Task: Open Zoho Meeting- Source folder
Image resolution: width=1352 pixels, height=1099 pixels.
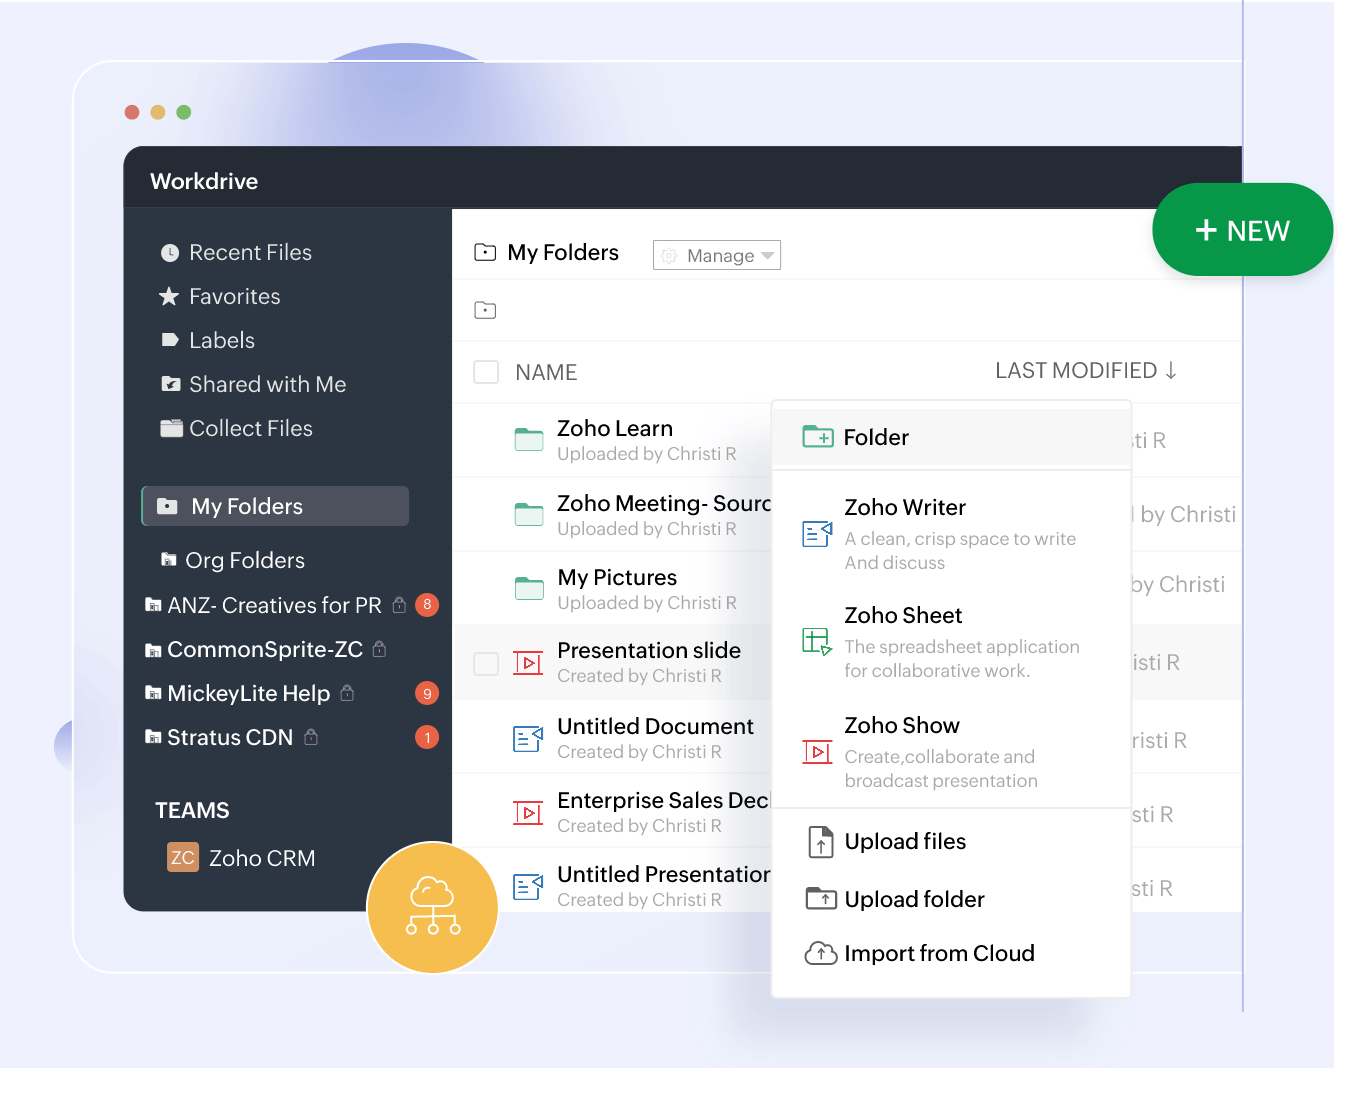Action: click(664, 503)
